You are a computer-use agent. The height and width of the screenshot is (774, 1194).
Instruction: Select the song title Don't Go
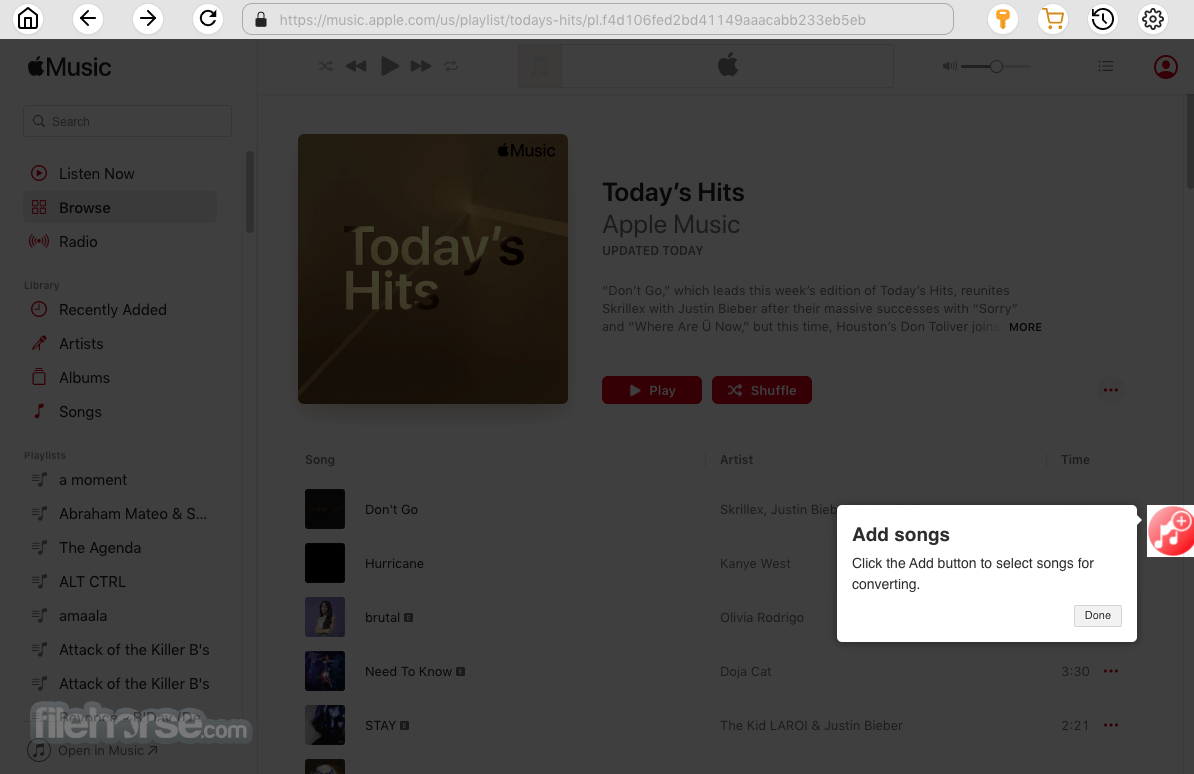click(x=391, y=510)
